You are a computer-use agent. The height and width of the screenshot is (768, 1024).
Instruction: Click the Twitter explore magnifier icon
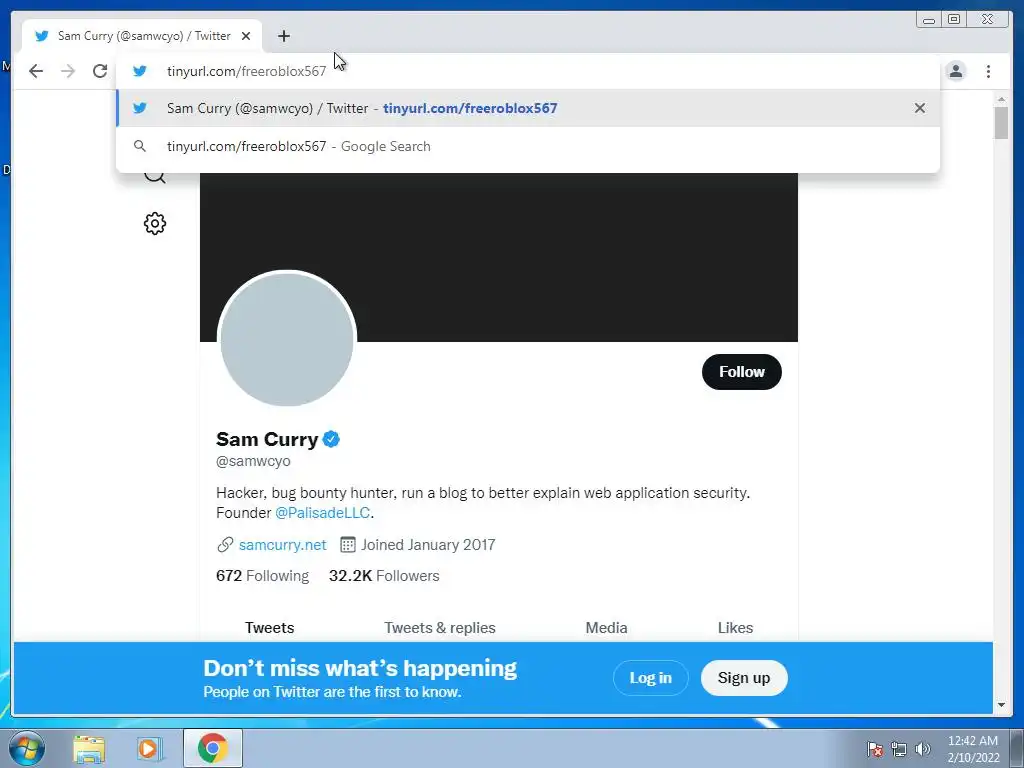pyautogui.click(x=155, y=177)
